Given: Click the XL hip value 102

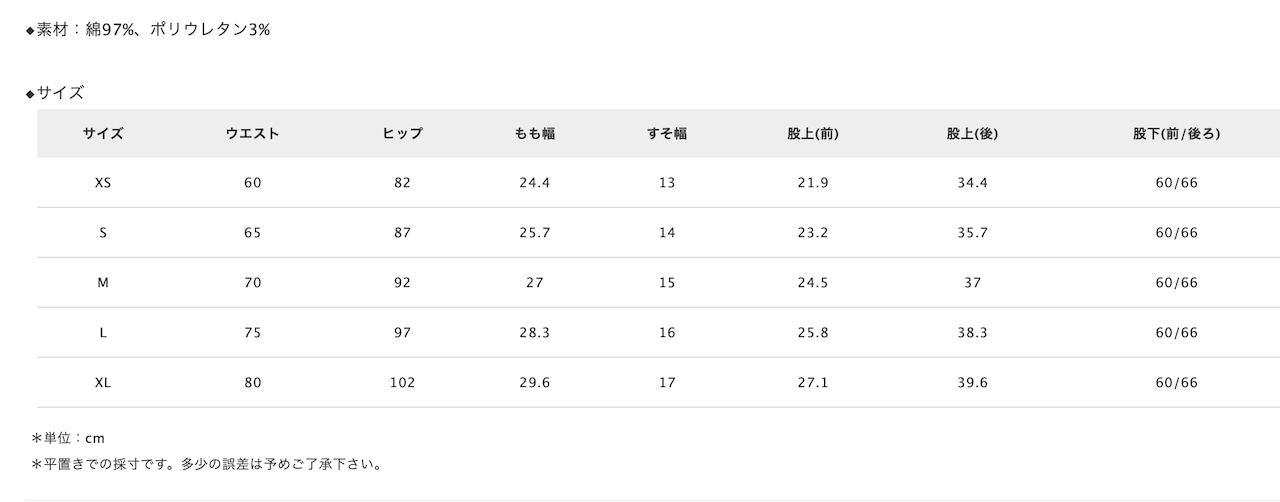Looking at the screenshot, I should pos(402,383).
